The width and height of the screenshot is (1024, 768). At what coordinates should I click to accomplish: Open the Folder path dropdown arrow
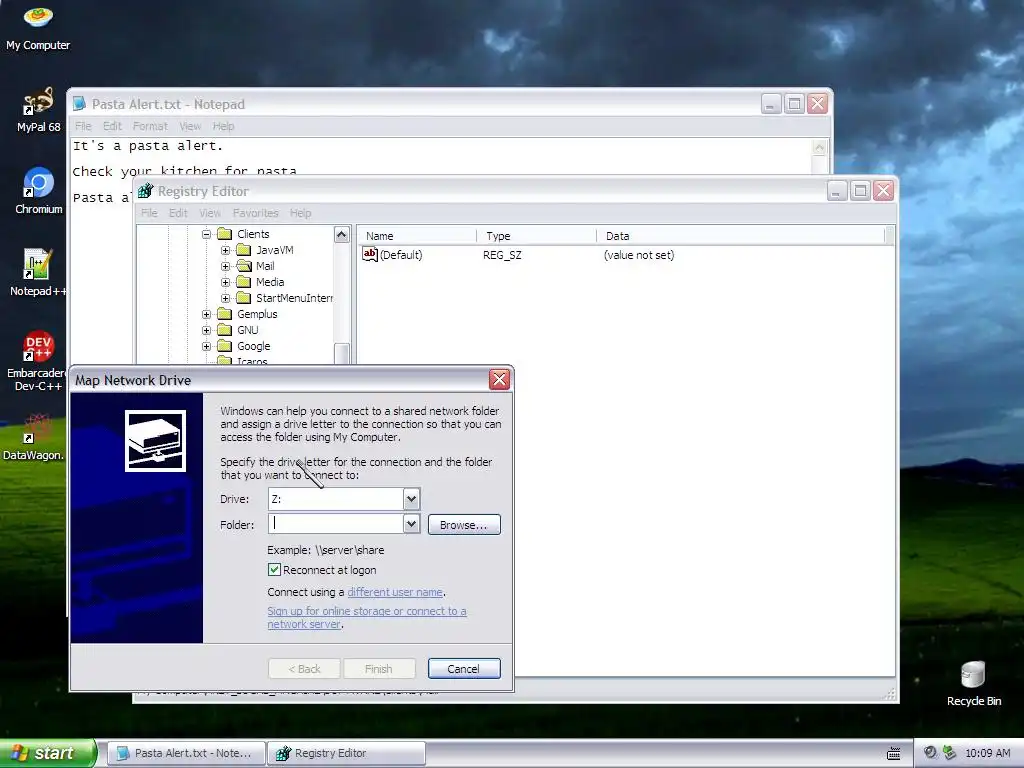411,524
